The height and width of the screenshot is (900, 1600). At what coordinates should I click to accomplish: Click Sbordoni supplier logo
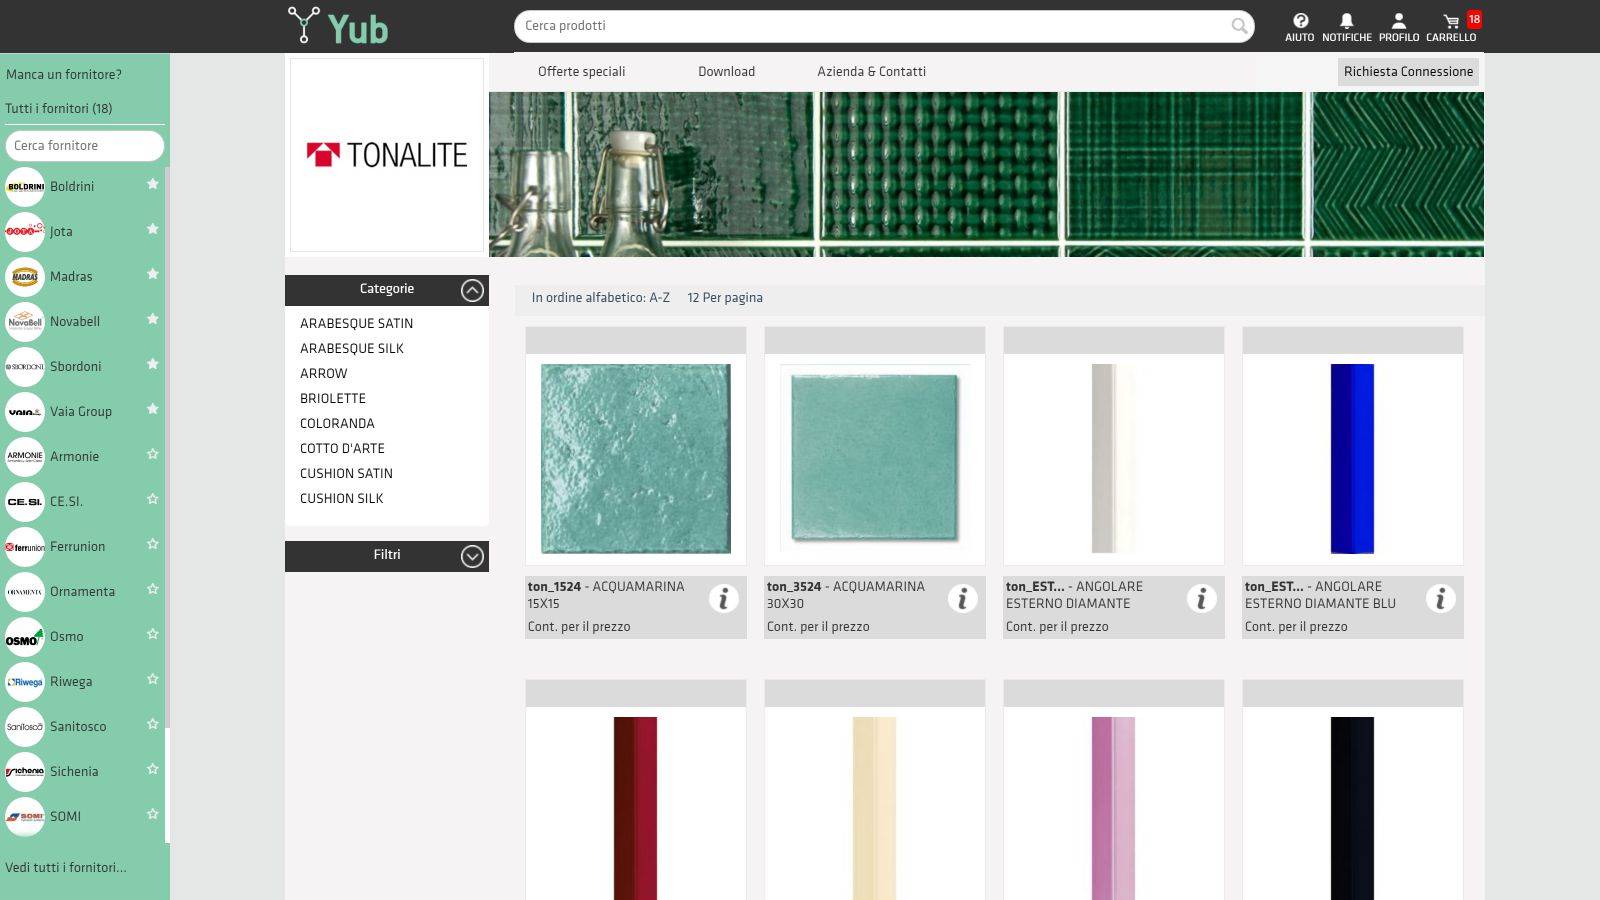coord(25,367)
